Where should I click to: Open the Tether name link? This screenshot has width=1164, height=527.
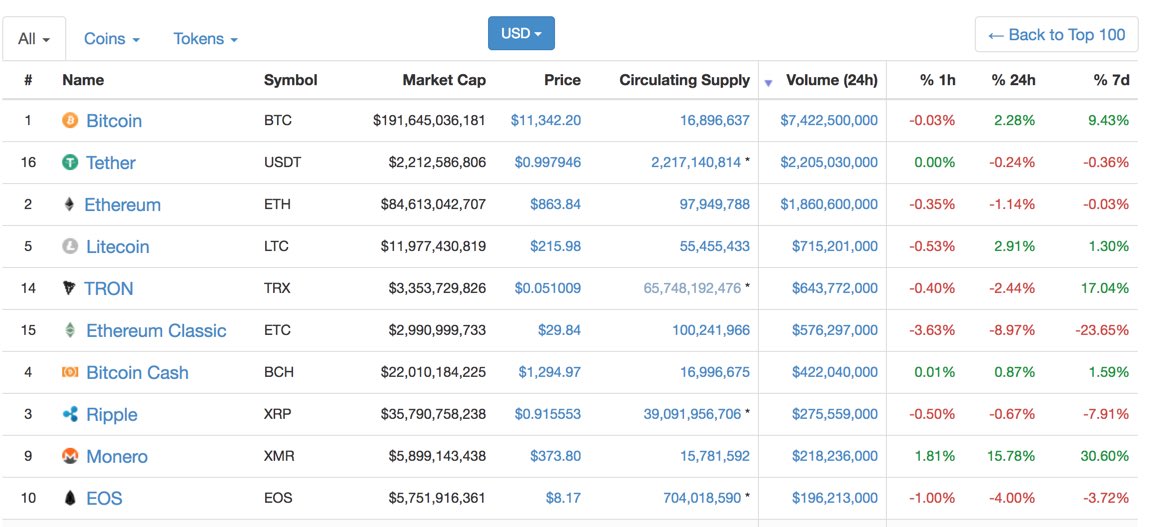tap(111, 163)
